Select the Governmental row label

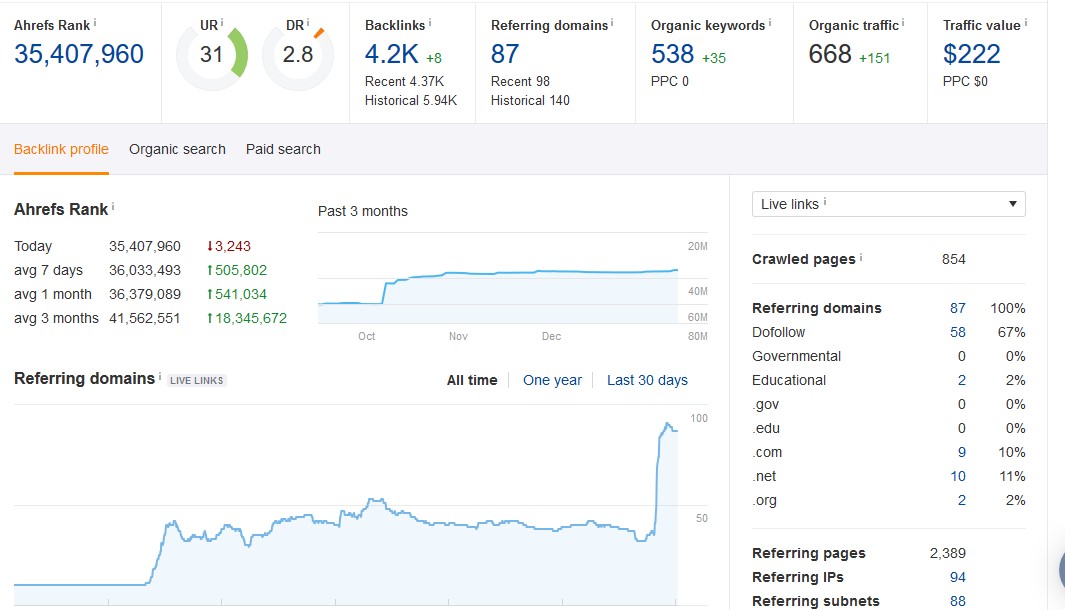click(x=796, y=357)
